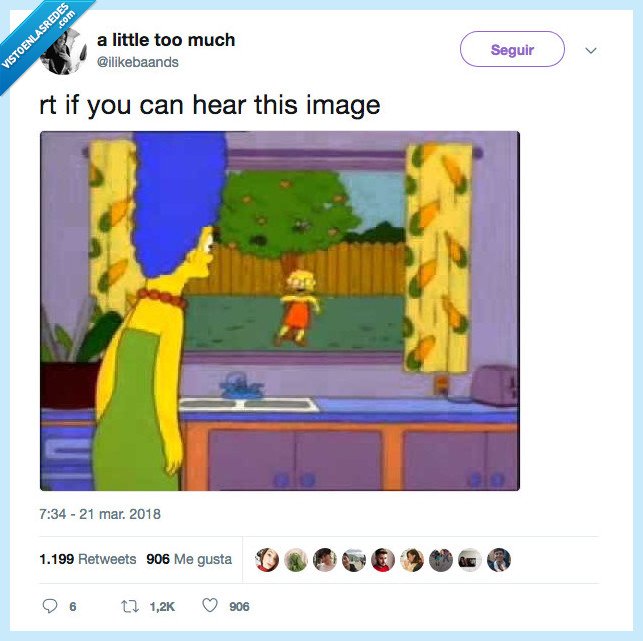The width and height of the screenshot is (643, 641).
Task: Open the liker avatar wearing red shirt
Action: 383,560
